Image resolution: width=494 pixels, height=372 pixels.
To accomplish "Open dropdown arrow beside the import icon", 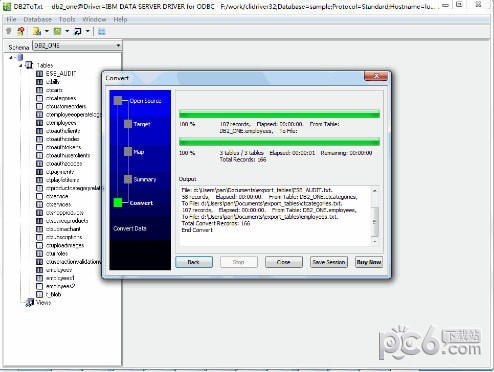I will coord(88,31).
